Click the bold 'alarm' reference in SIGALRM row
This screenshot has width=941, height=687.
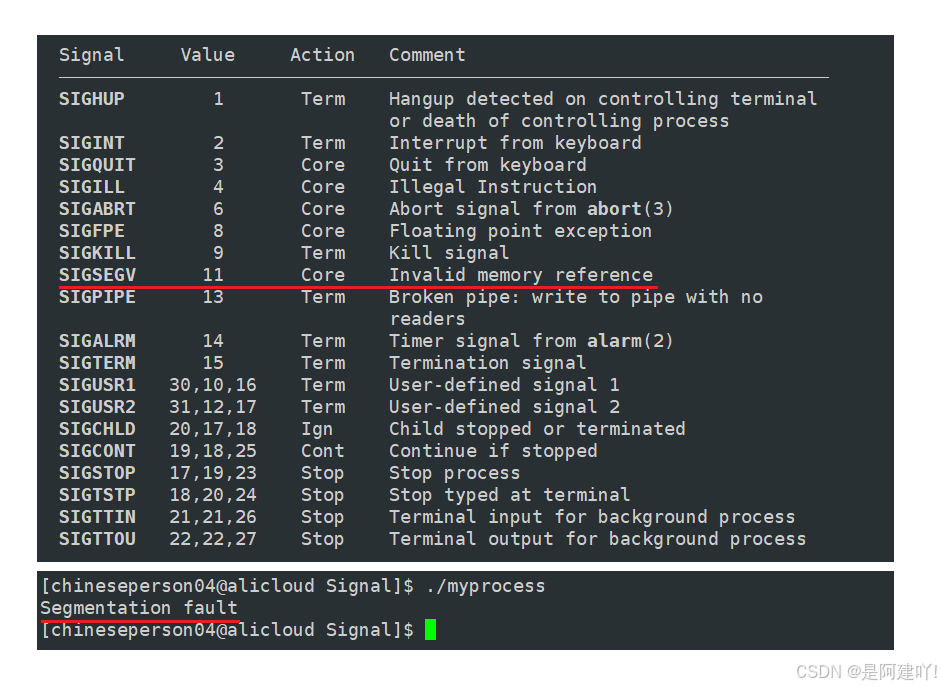point(614,341)
